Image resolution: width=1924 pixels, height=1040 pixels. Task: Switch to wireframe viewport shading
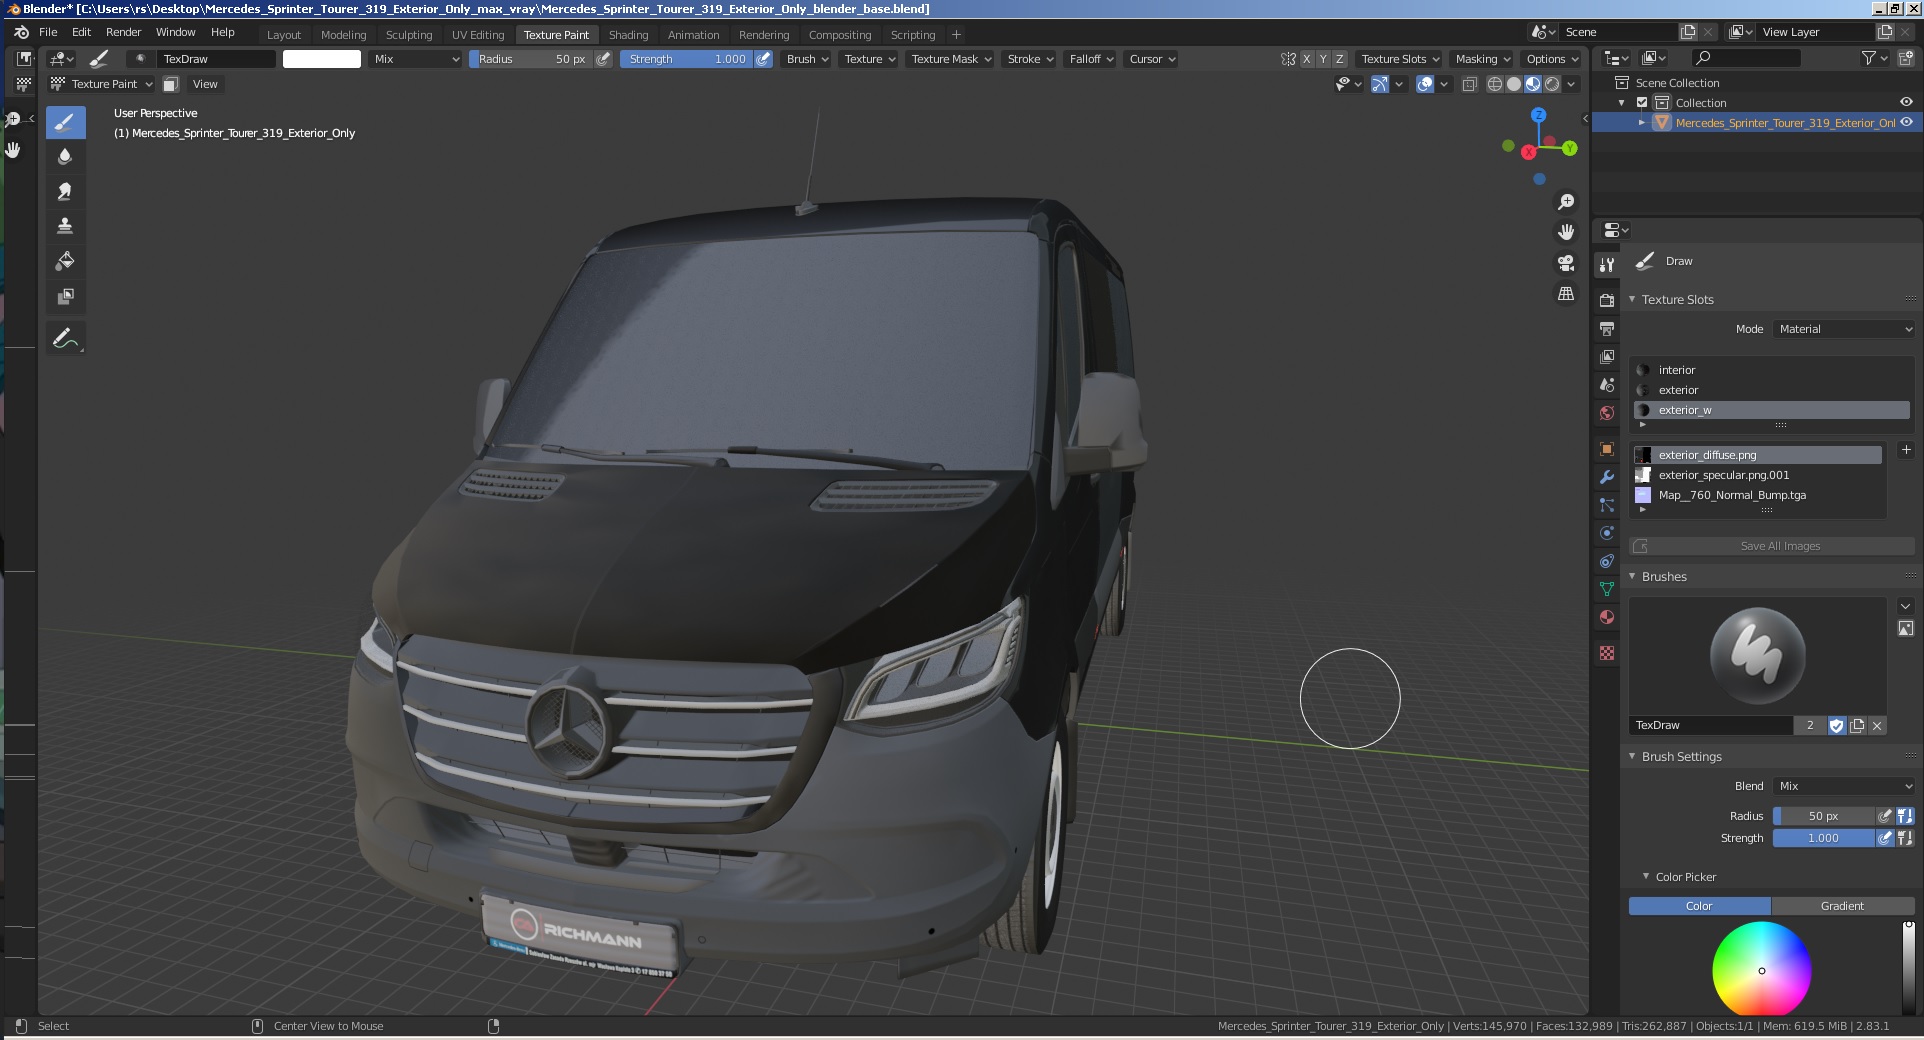point(1495,84)
